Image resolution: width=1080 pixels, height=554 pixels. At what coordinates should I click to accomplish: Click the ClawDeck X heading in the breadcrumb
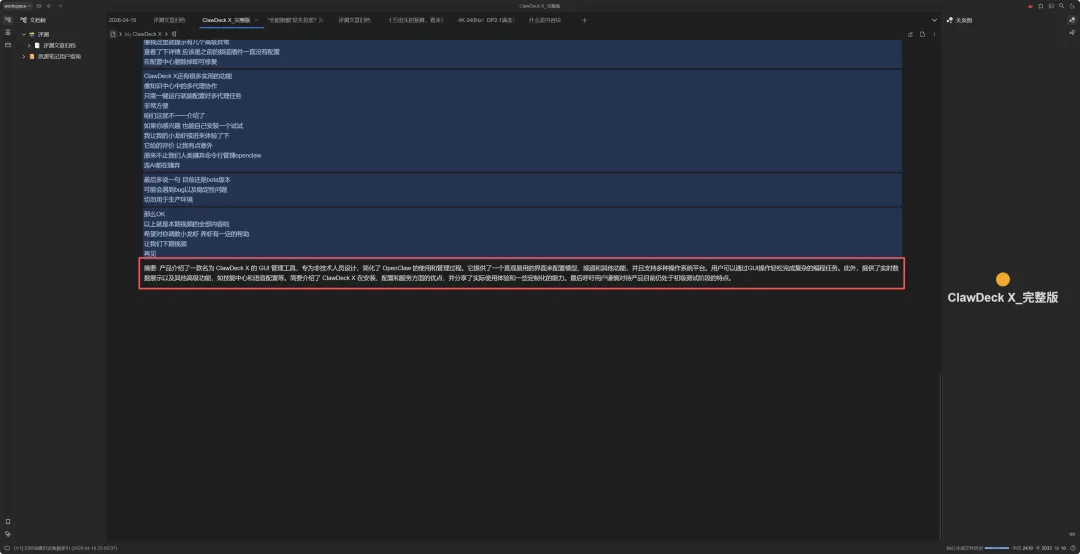coord(143,34)
